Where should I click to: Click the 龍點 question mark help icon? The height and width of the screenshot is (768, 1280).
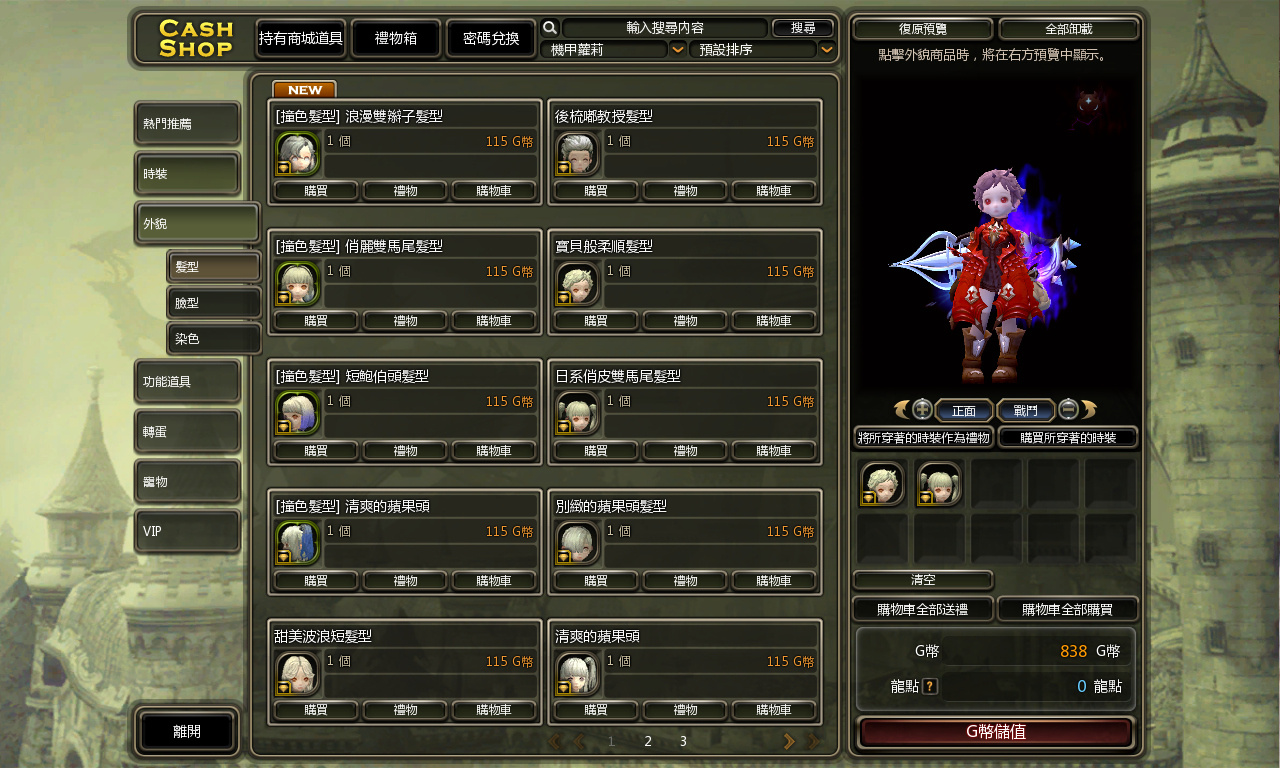click(930, 686)
